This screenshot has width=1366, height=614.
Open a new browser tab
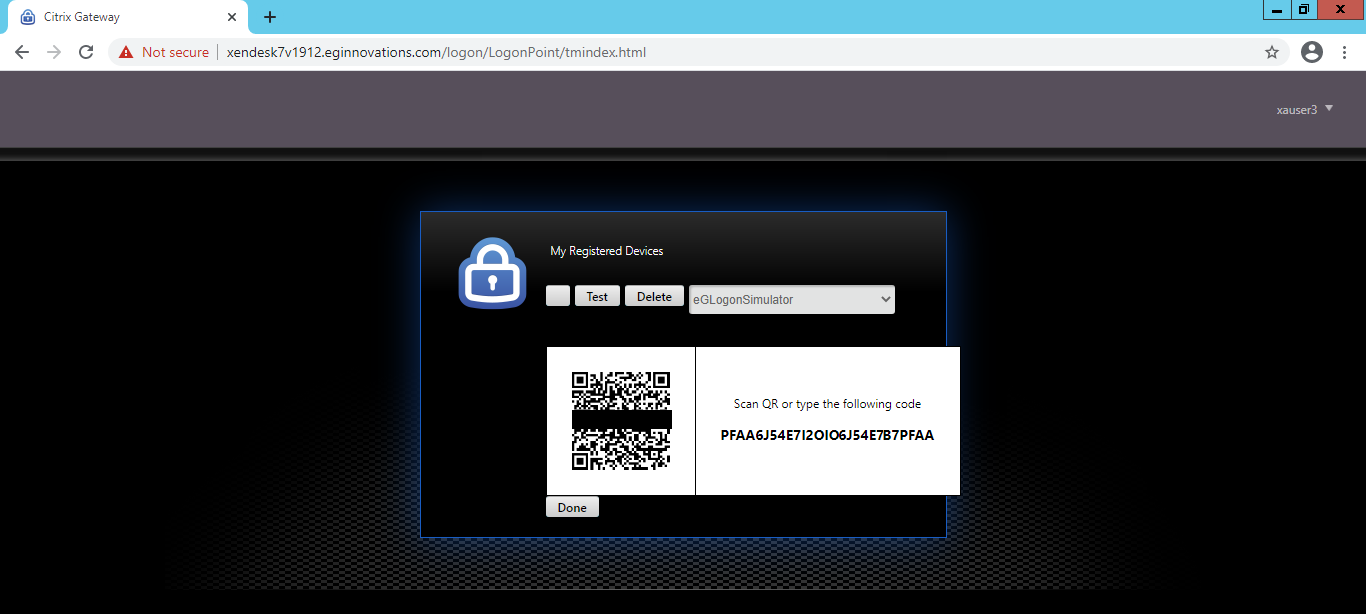[270, 17]
